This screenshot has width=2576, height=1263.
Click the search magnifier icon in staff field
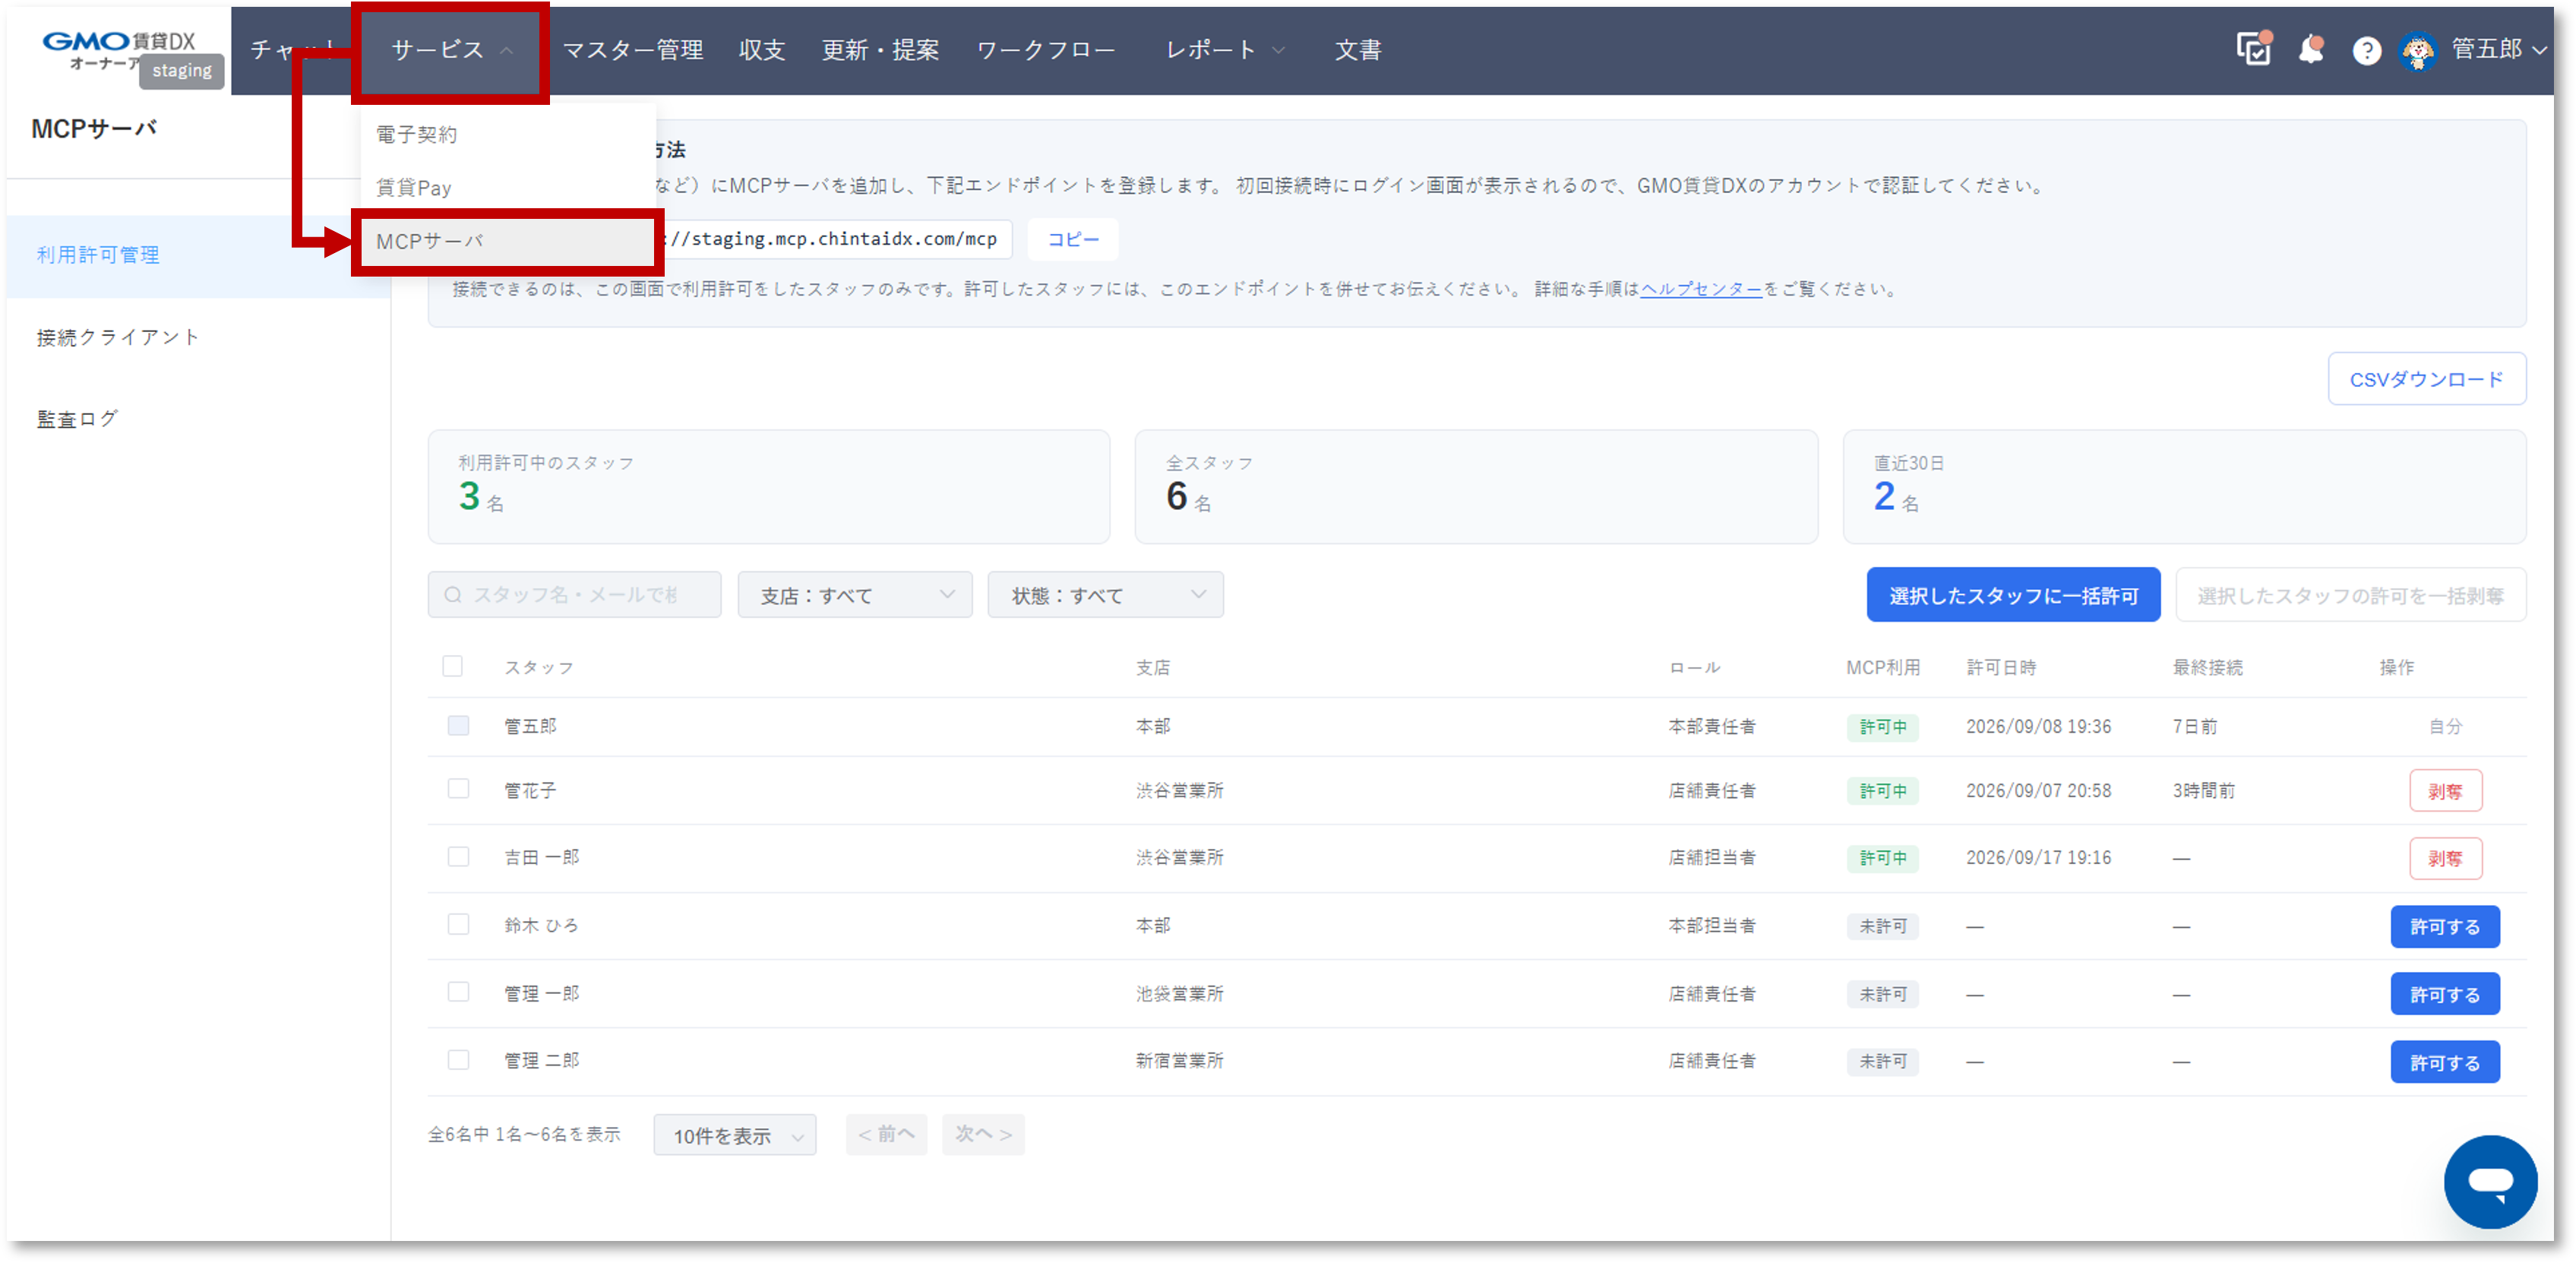pos(453,595)
